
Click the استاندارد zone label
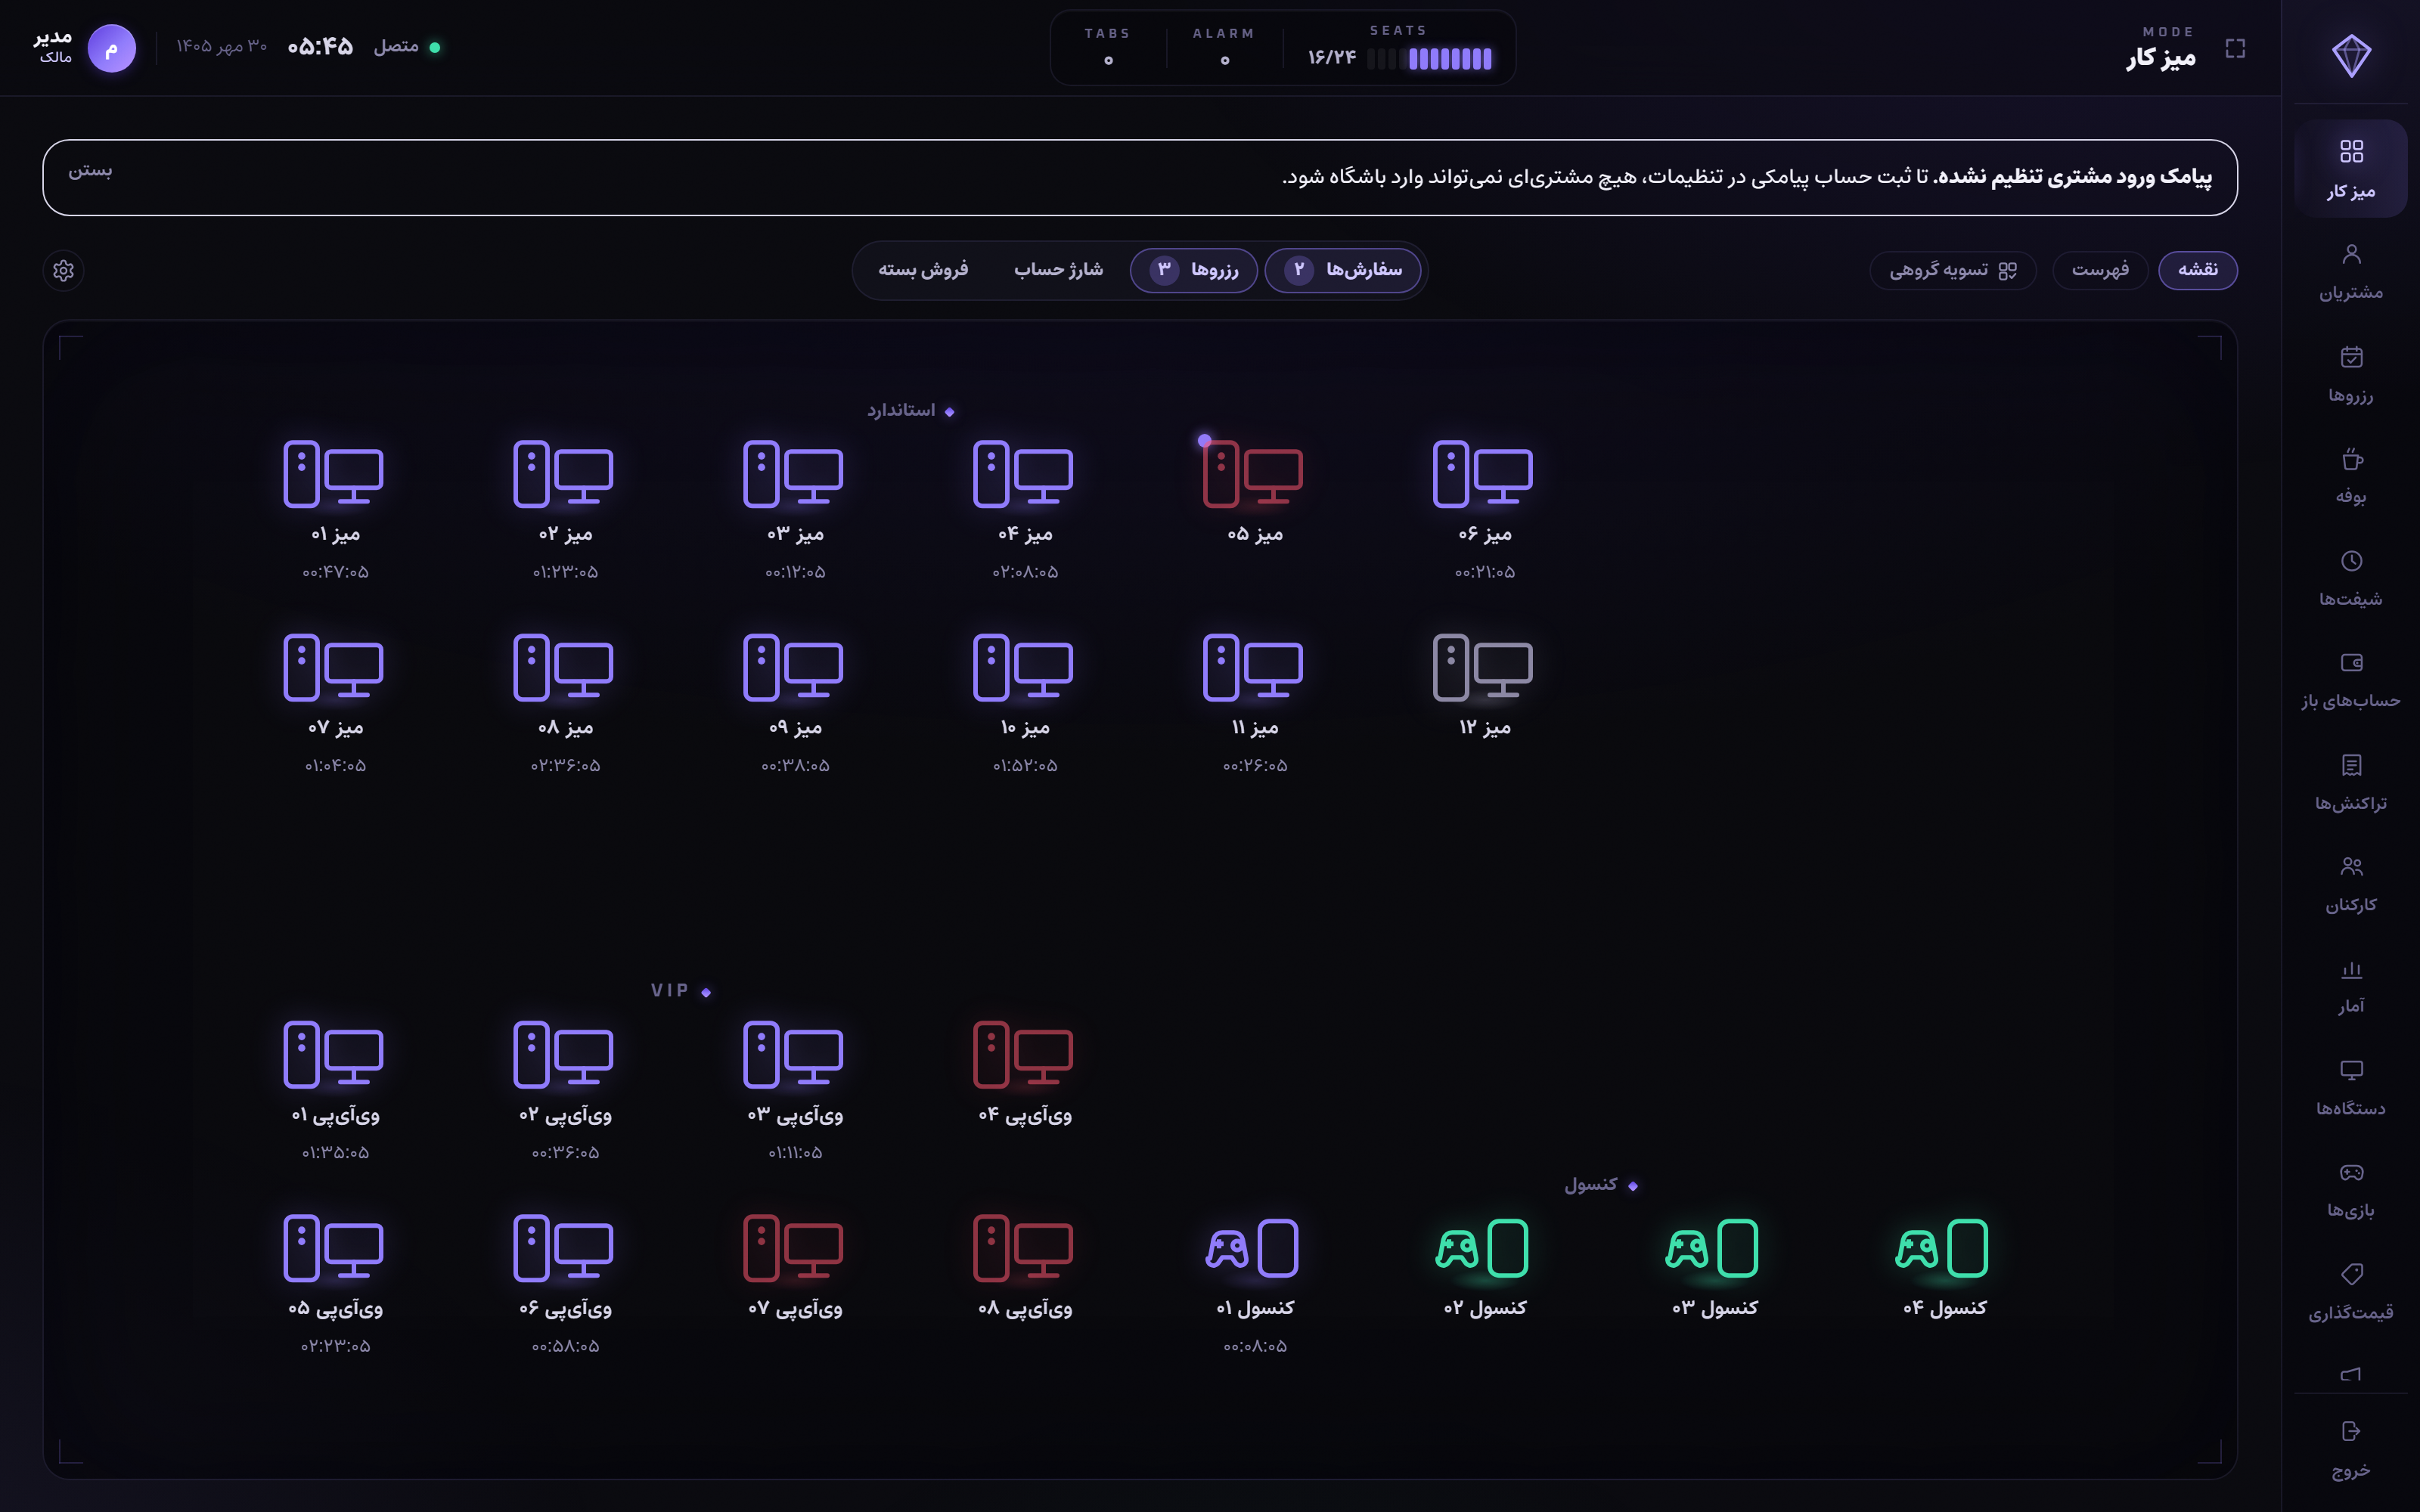(910, 410)
